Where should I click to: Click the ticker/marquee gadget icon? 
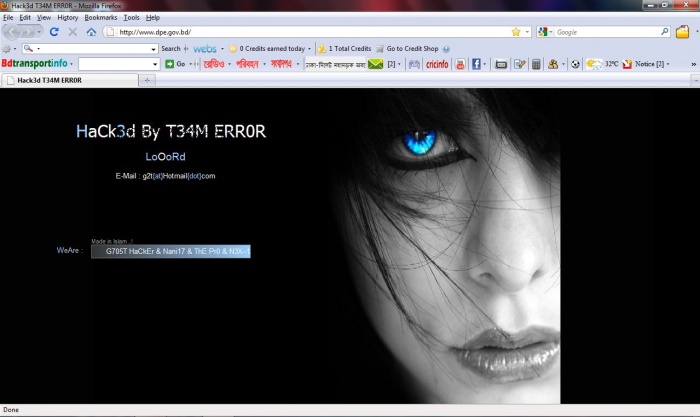click(x=501, y=64)
